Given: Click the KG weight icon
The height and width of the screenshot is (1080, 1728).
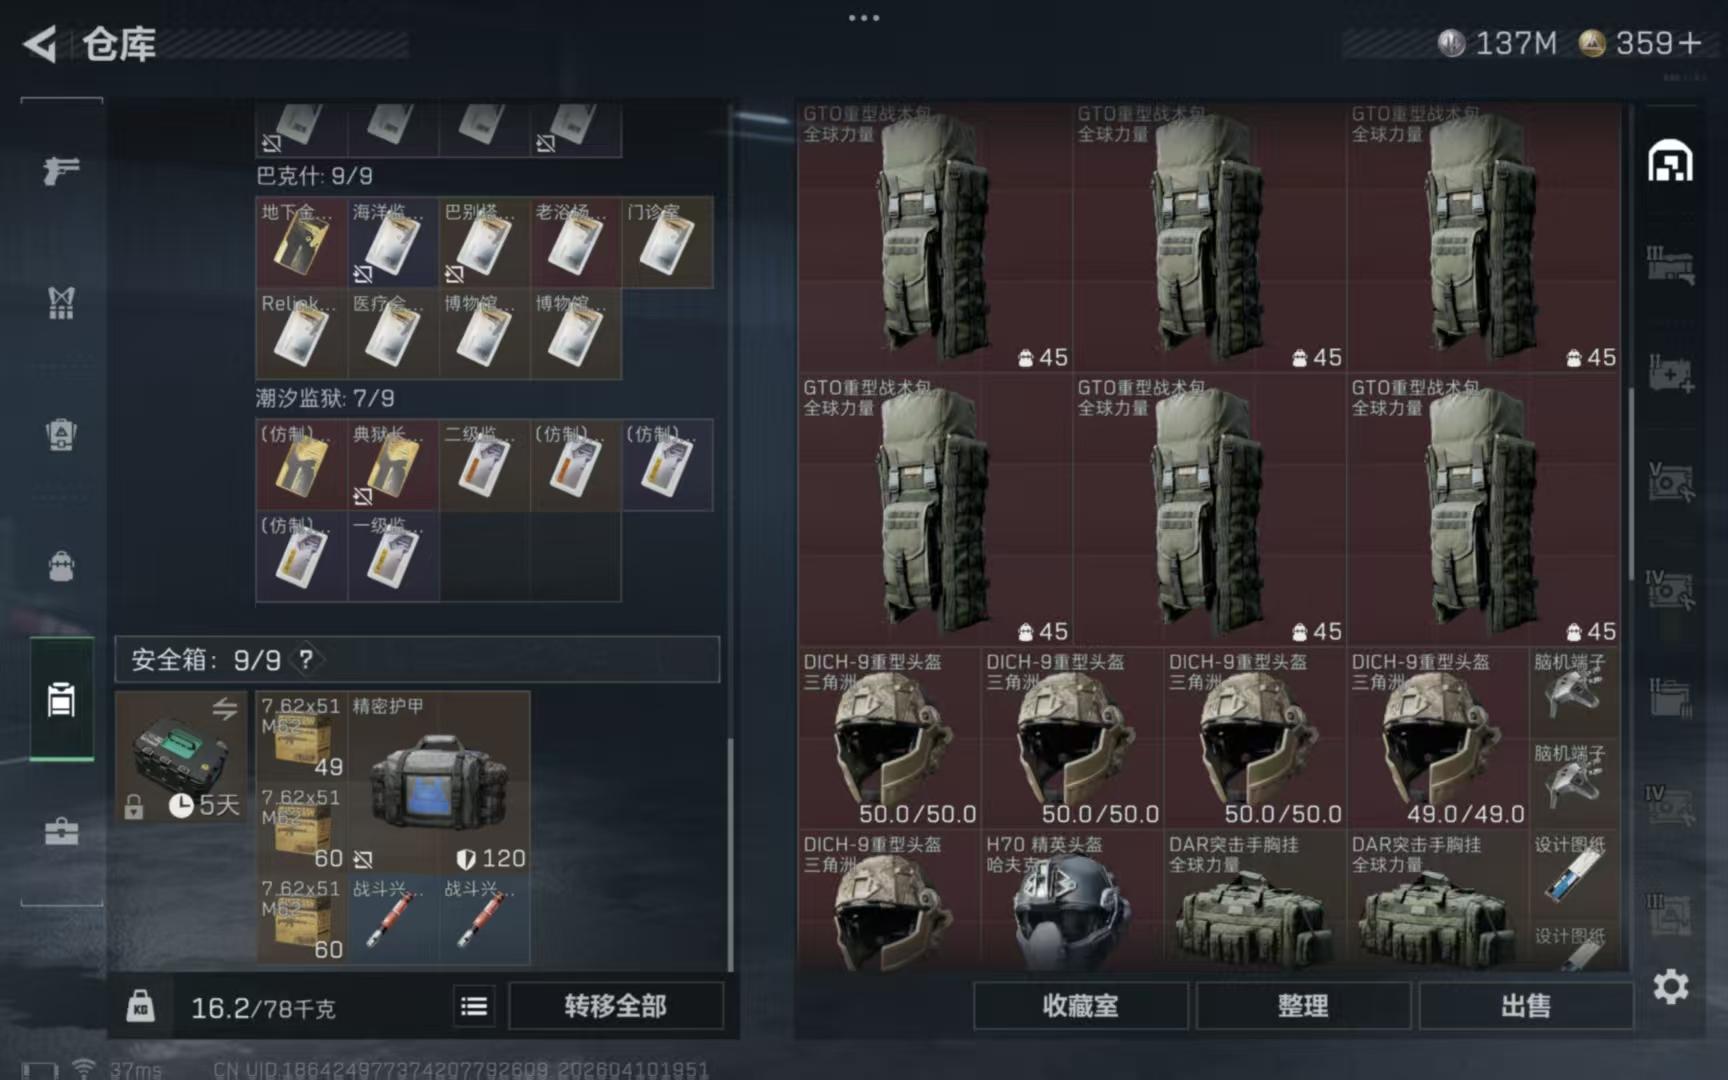Looking at the screenshot, I should pos(140,1005).
